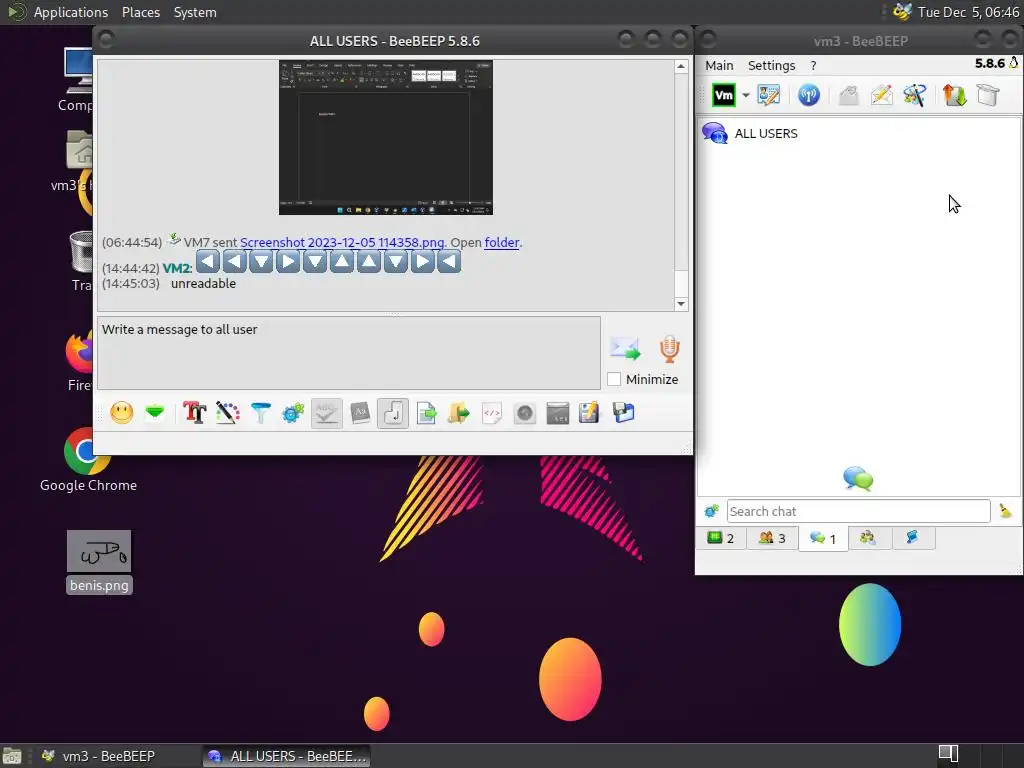Click the received screenshot thumbnail image
Viewport: 1024px width, 768px height.
(x=386, y=137)
